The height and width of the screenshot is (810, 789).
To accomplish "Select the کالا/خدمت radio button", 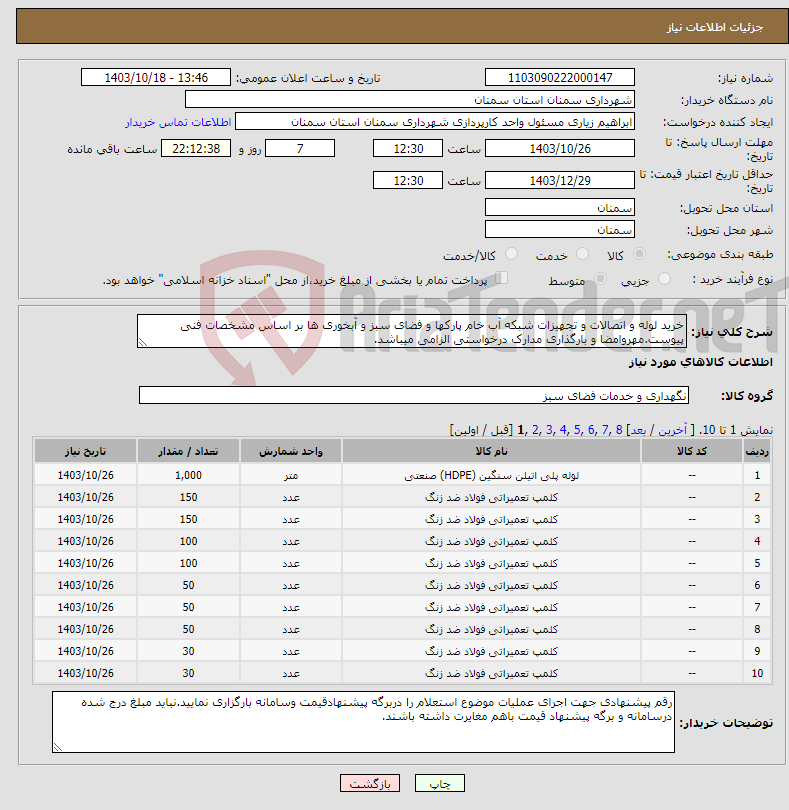I will click(x=511, y=254).
